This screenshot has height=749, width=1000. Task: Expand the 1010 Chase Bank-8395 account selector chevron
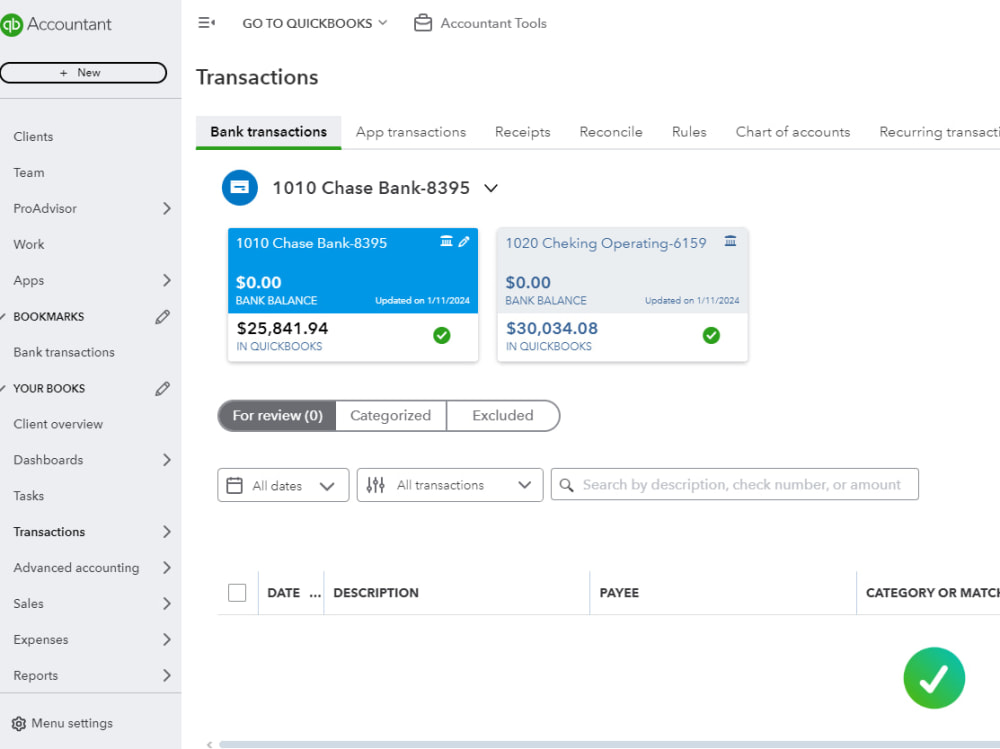click(490, 188)
